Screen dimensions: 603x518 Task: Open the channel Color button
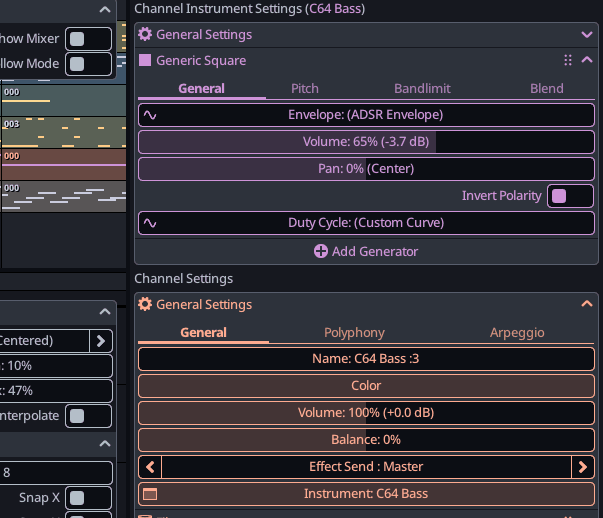[366, 386]
